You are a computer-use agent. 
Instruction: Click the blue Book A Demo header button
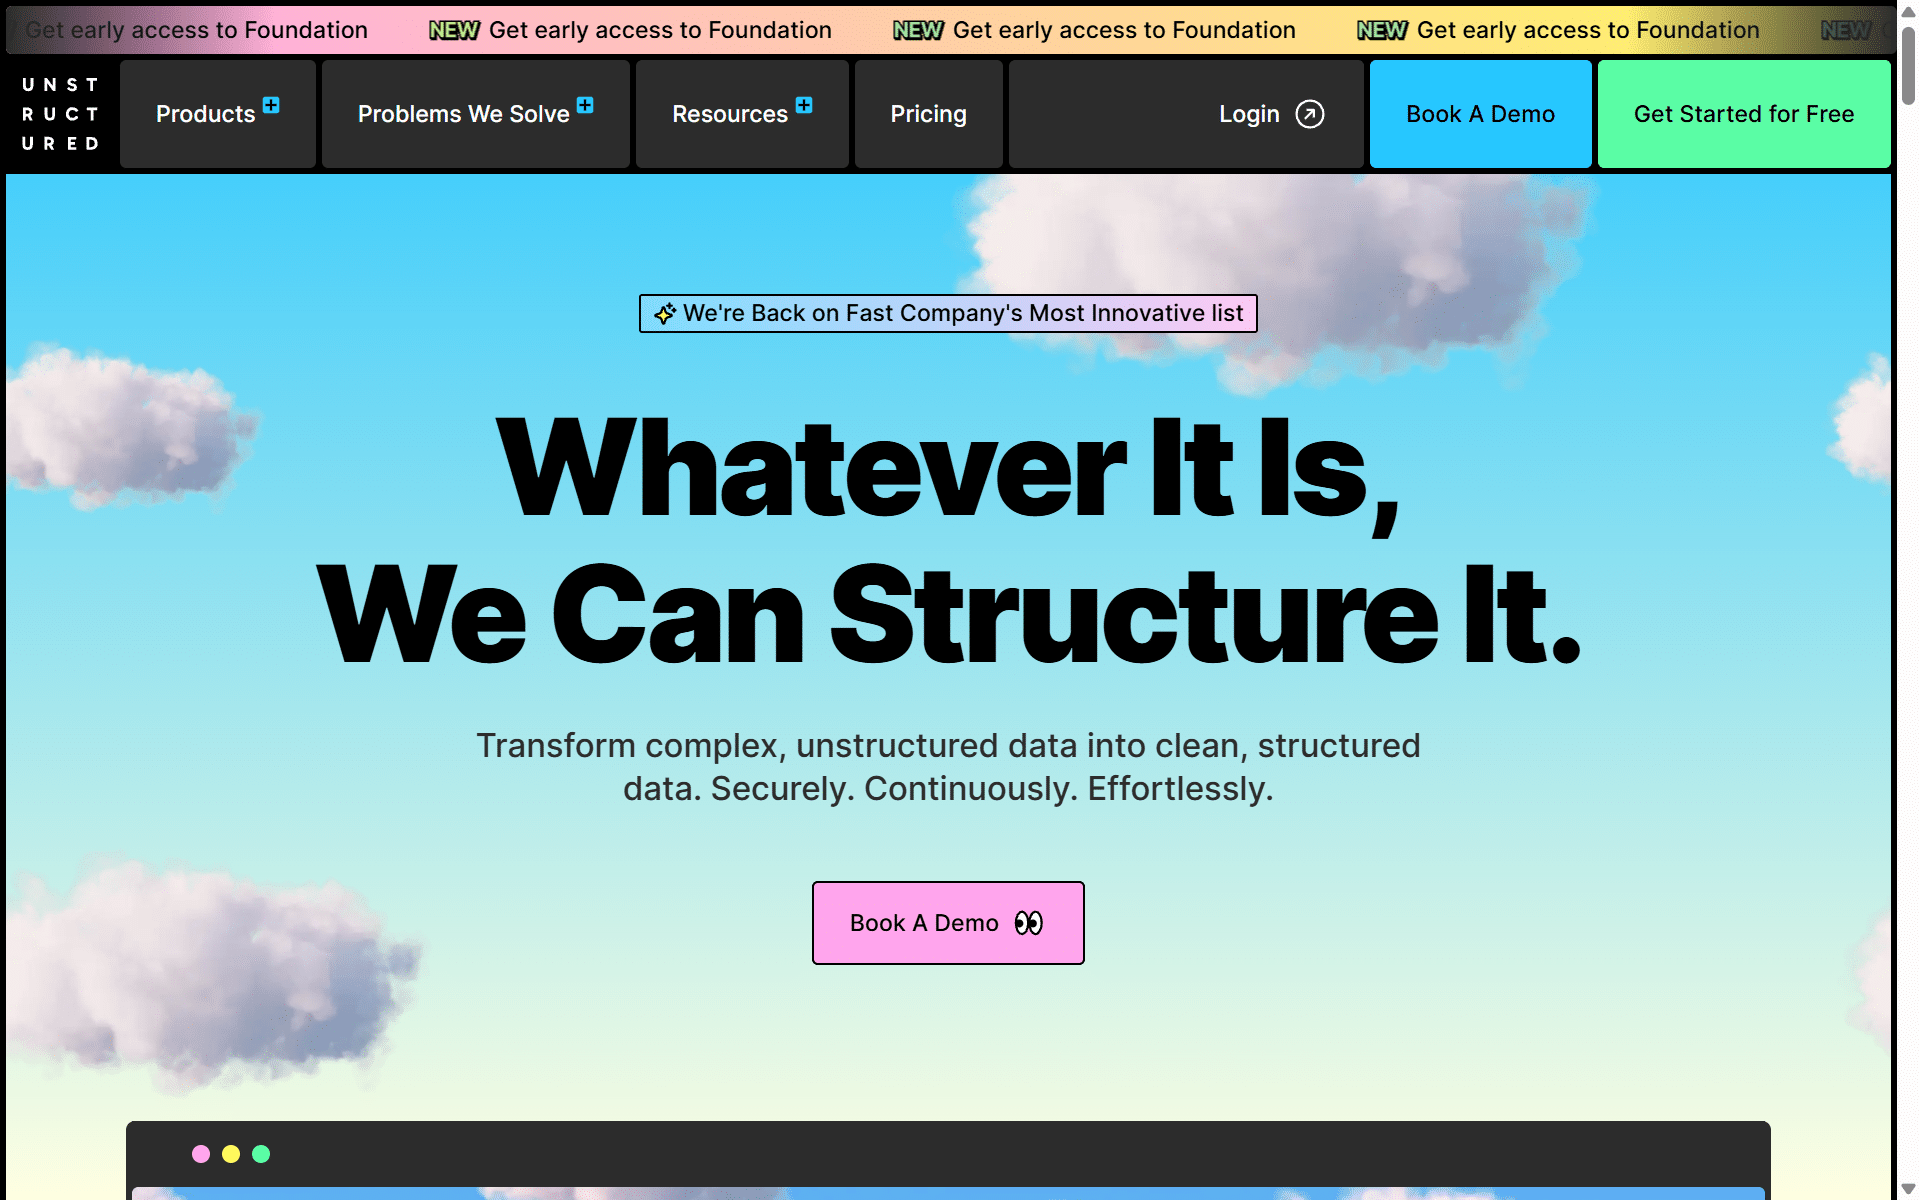1481,114
